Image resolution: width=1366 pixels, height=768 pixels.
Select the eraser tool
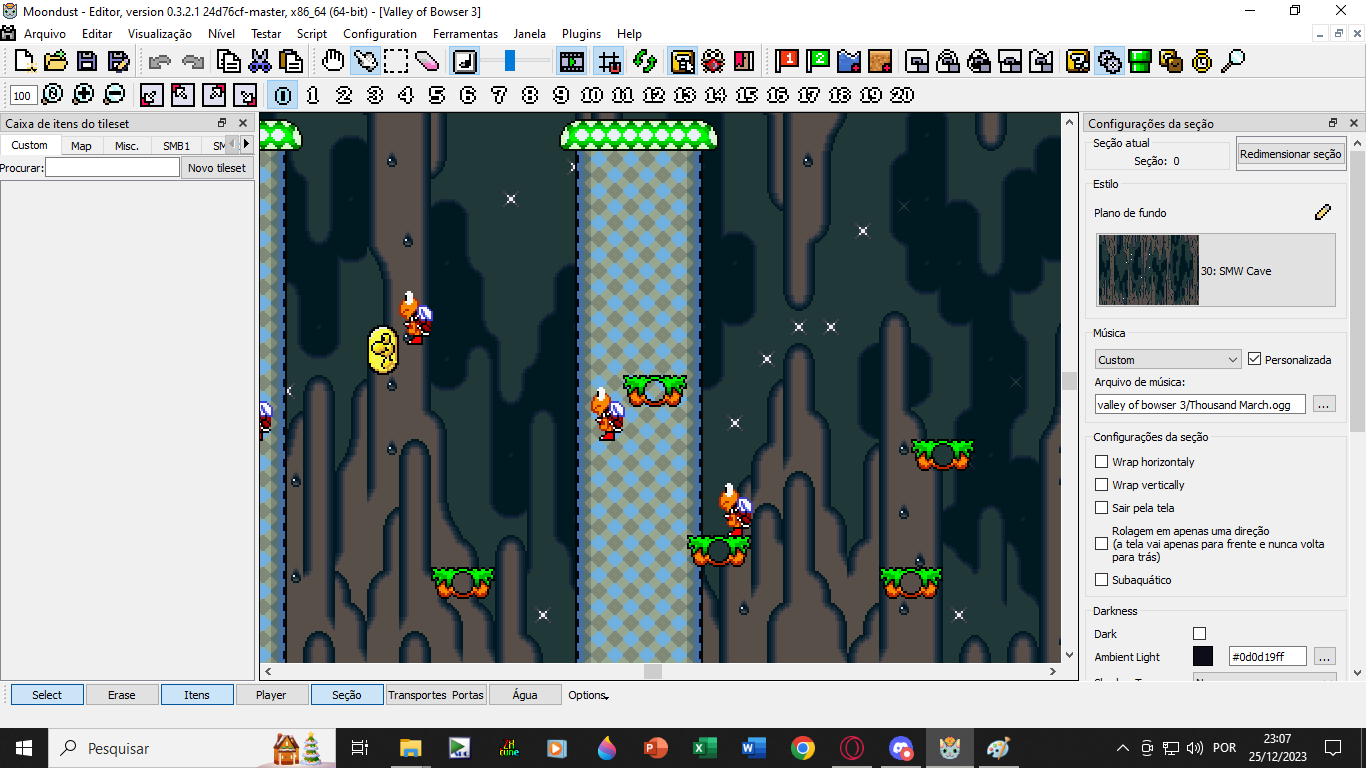427,61
